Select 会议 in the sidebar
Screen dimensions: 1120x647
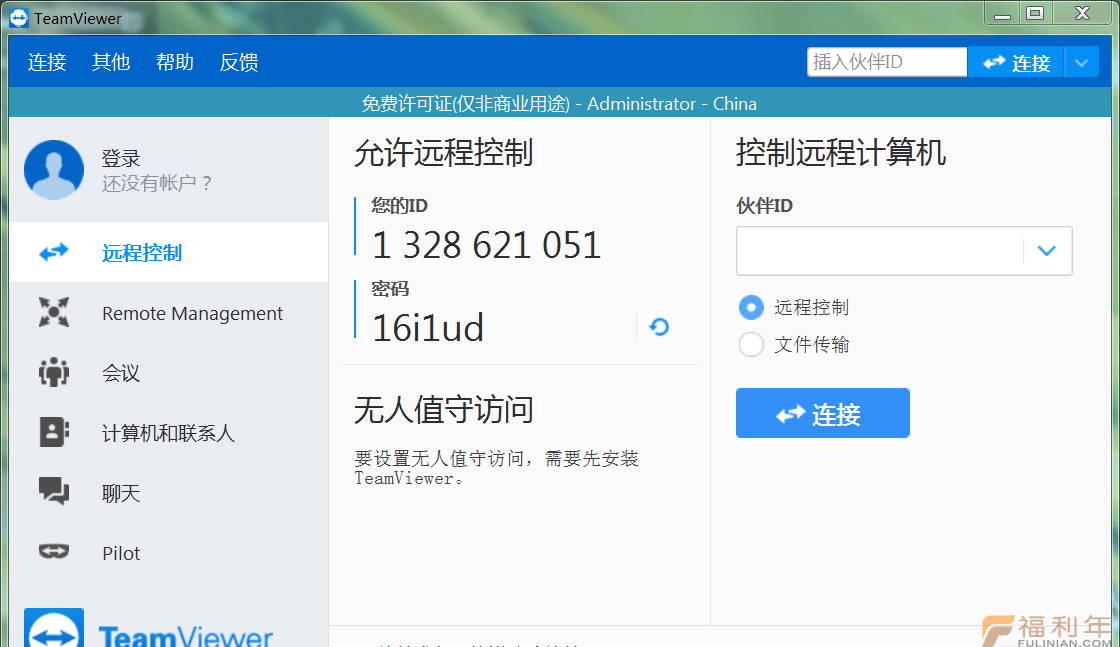[169, 372]
